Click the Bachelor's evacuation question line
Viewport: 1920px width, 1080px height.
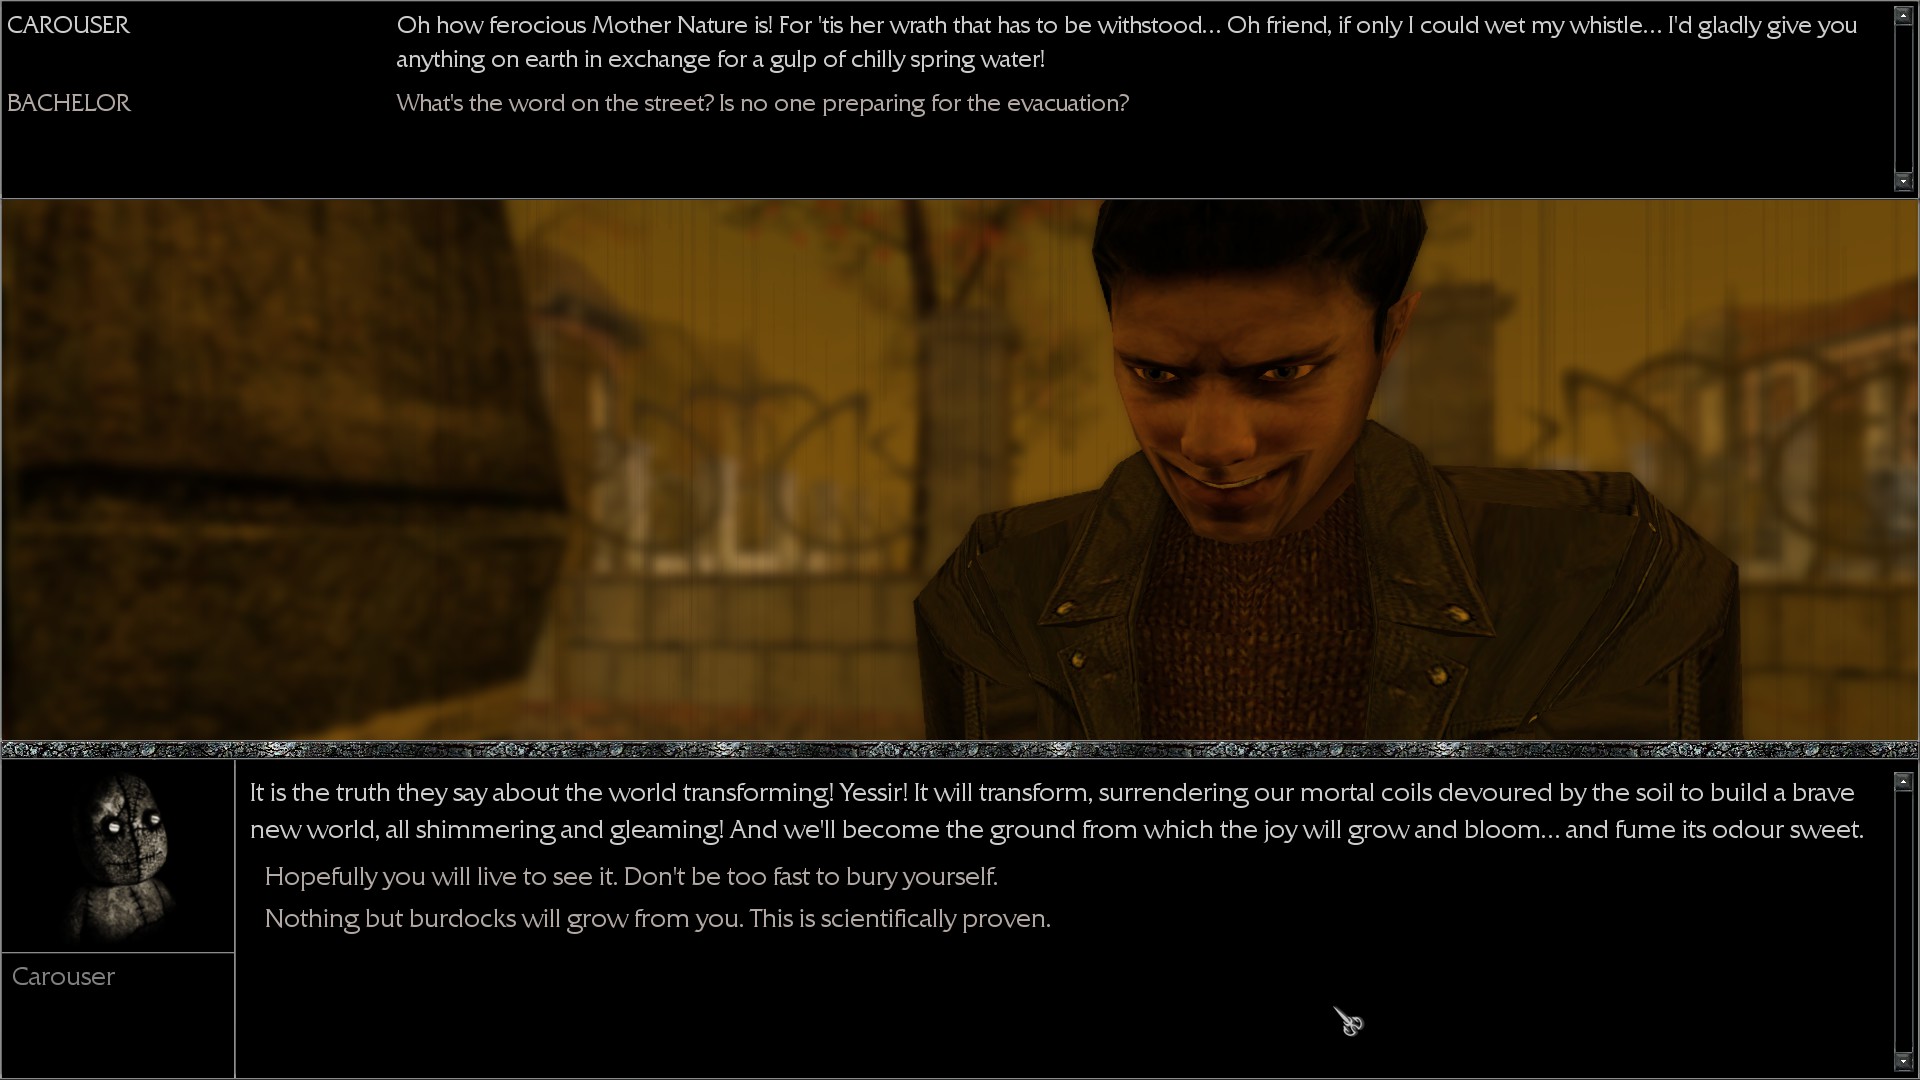pos(762,103)
